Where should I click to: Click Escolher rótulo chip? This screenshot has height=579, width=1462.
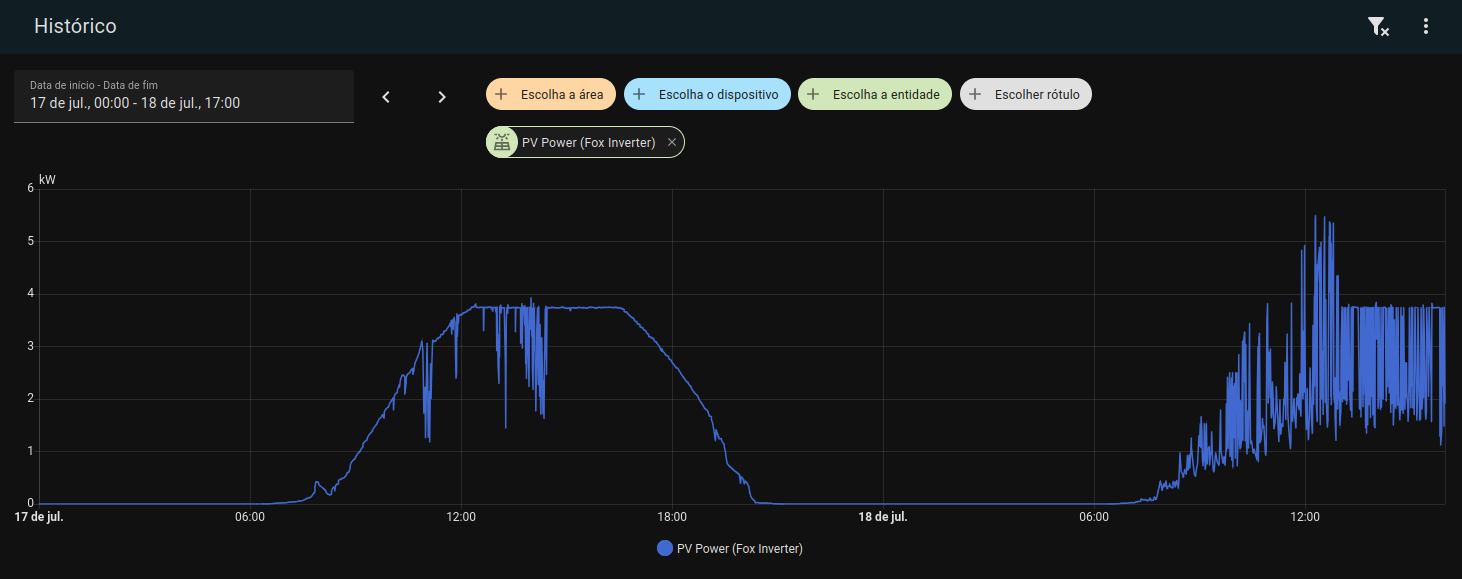point(1026,94)
